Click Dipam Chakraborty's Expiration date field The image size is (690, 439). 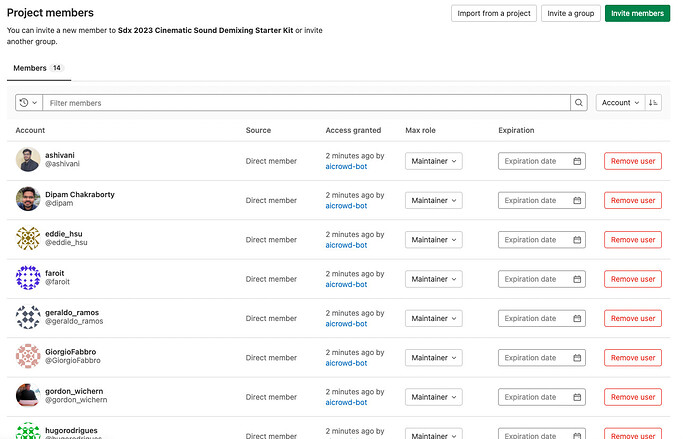click(x=542, y=200)
